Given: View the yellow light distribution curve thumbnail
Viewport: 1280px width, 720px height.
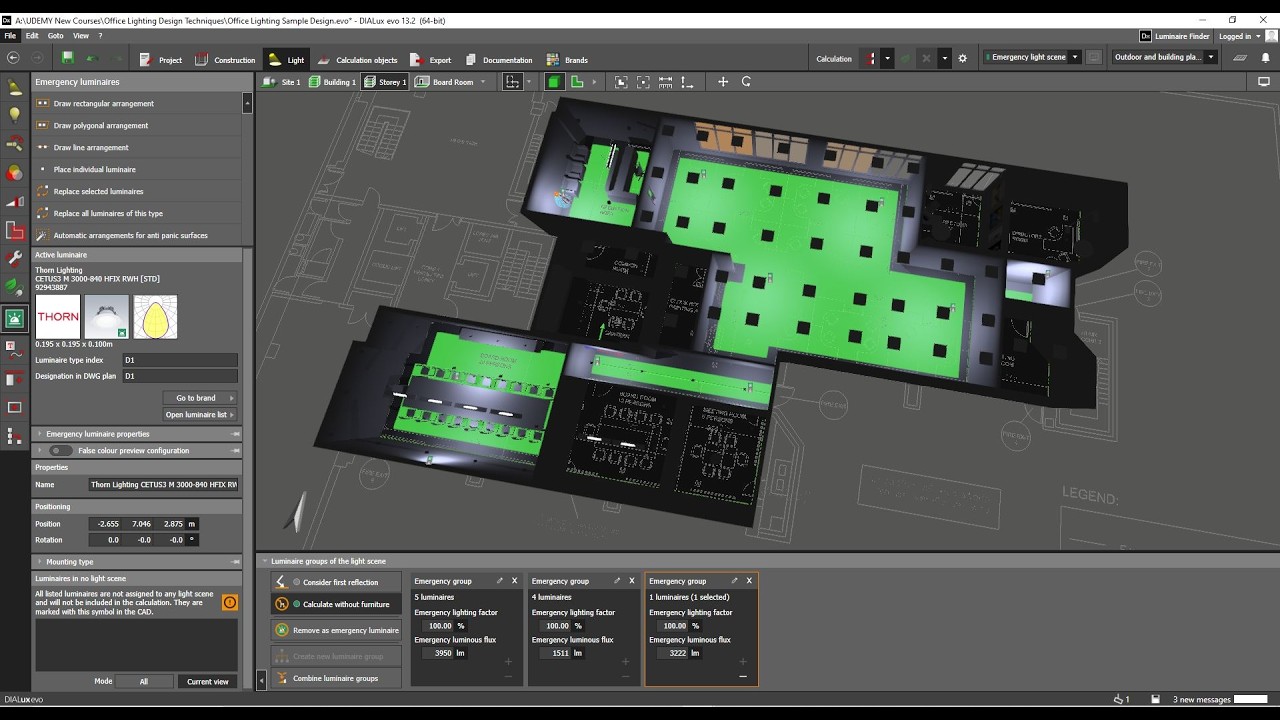Looking at the screenshot, I should [155, 316].
